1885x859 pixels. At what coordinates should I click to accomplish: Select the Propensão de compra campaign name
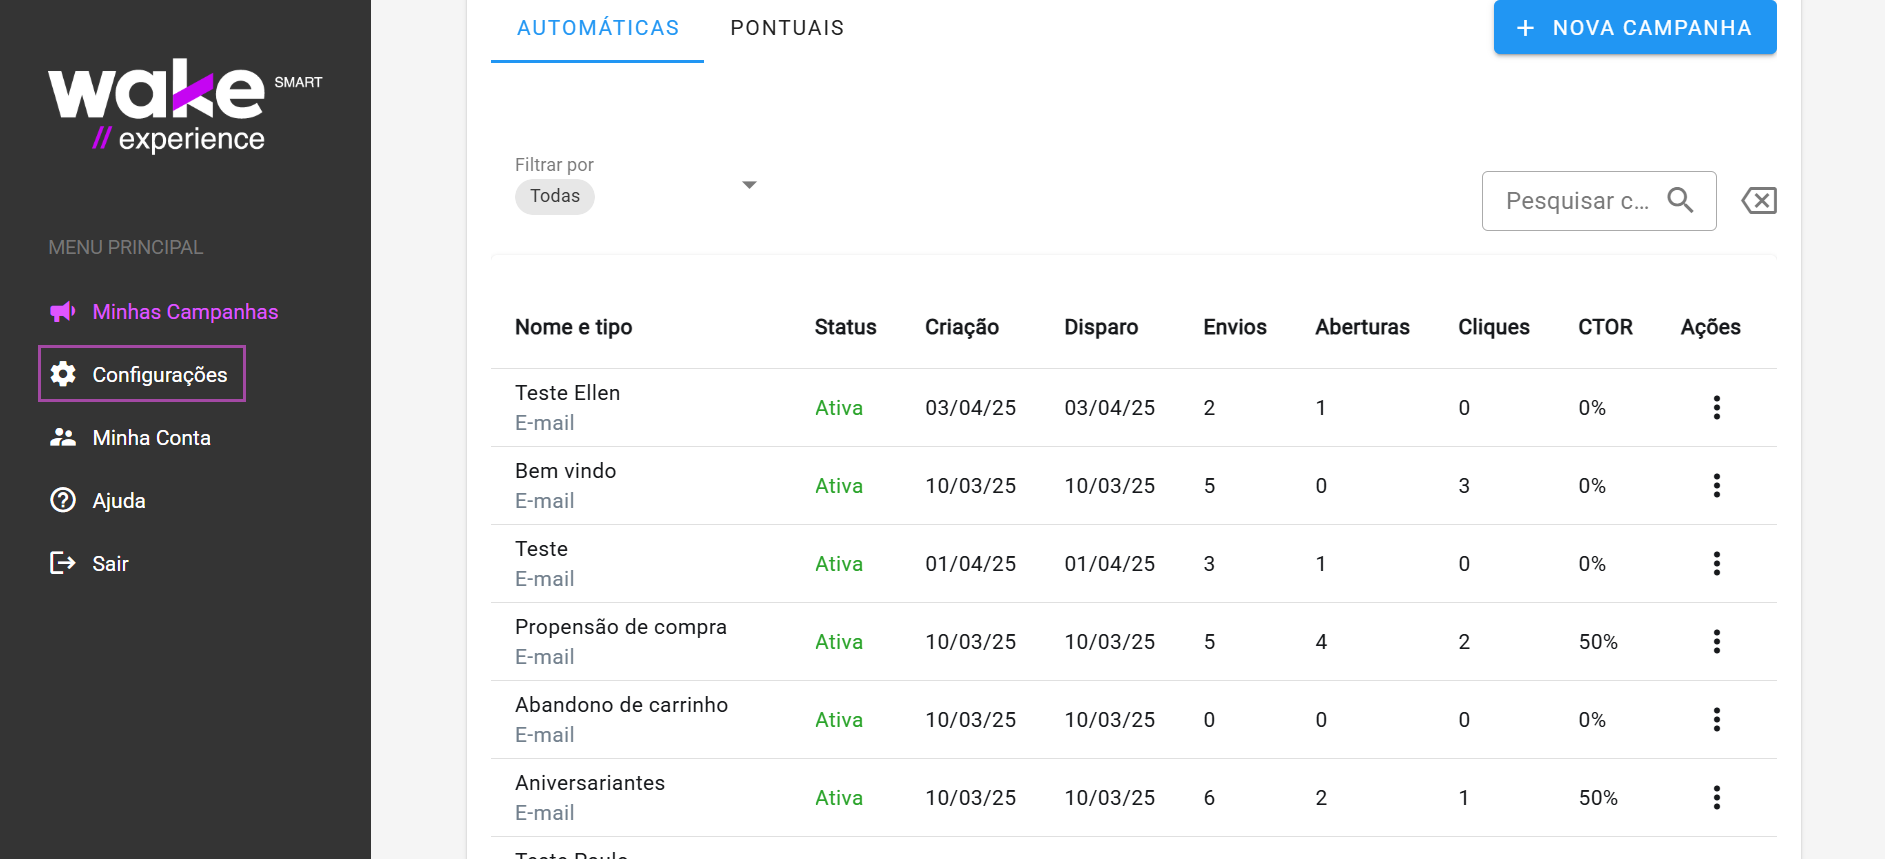pyautogui.click(x=621, y=627)
